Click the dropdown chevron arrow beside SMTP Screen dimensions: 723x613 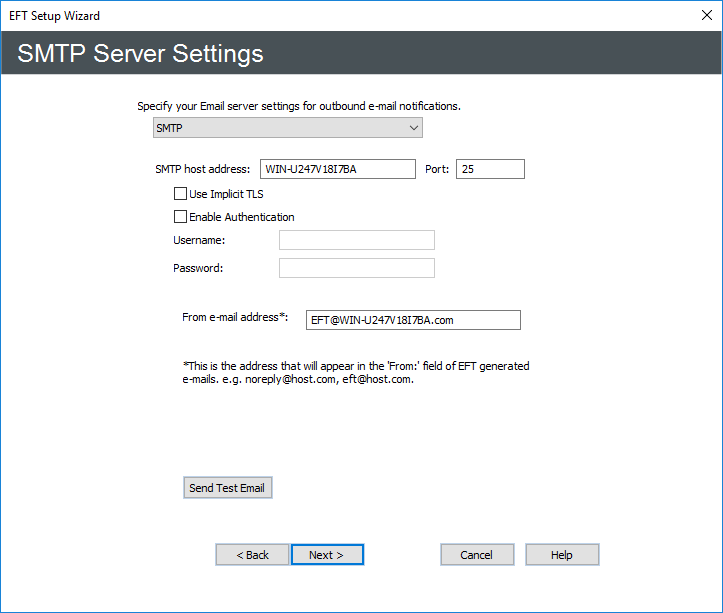[x=413, y=128]
